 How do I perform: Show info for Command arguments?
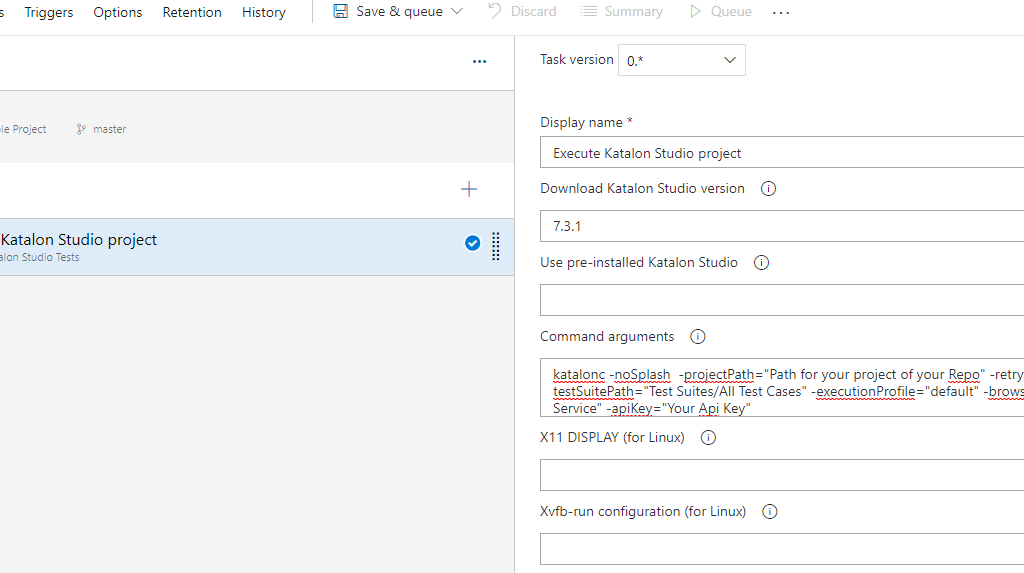tap(698, 337)
